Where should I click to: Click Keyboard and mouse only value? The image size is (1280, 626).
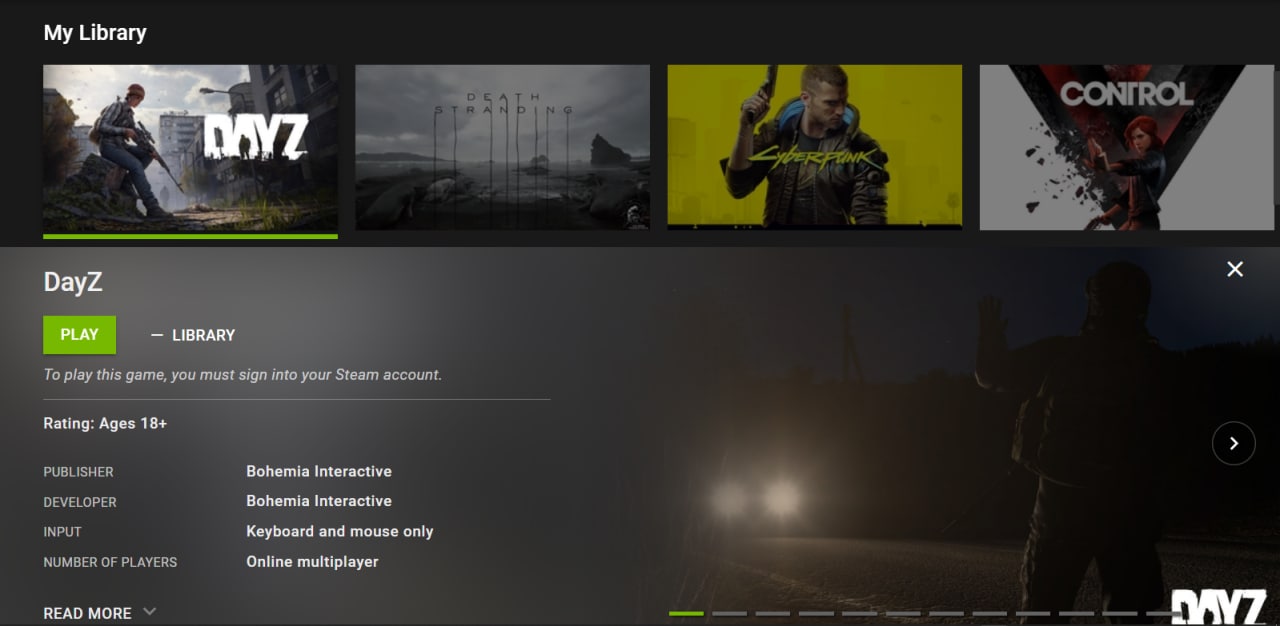(340, 531)
